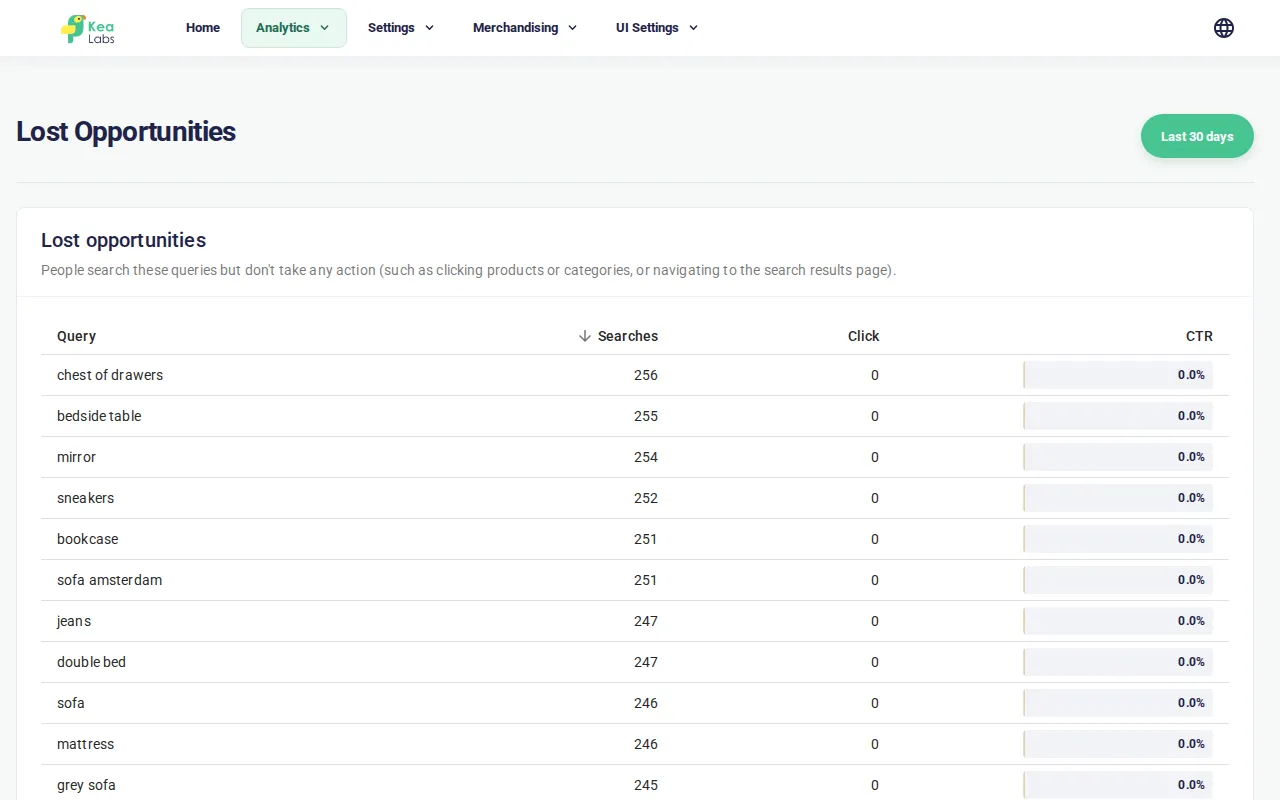Select the 'sofa' query row text
The height and width of the screenshot is (800, 1280).
(71, 703)
